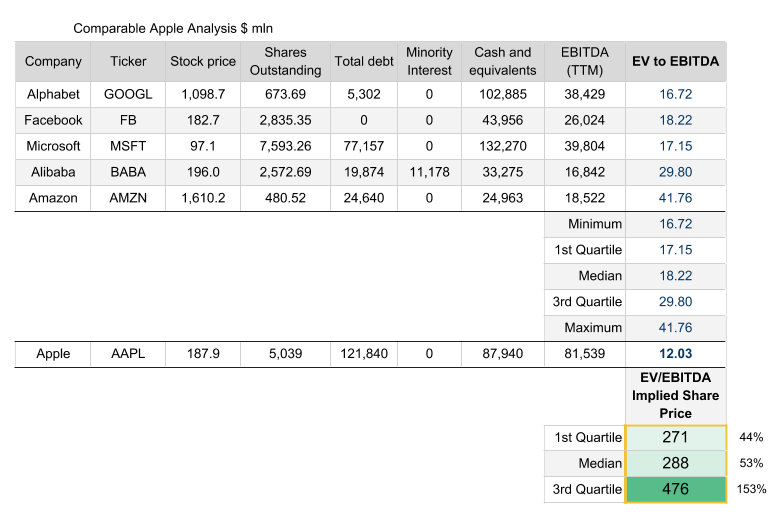779x514 pixels.
Task: Select Microsoft's total debt value 77,157
Action: [x=363, y=146]
